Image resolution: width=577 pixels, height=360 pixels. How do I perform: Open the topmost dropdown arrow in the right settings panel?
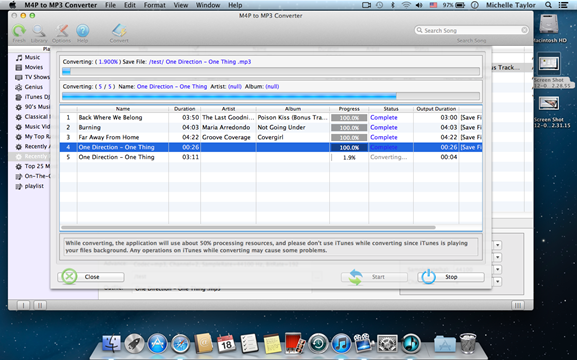498,245
